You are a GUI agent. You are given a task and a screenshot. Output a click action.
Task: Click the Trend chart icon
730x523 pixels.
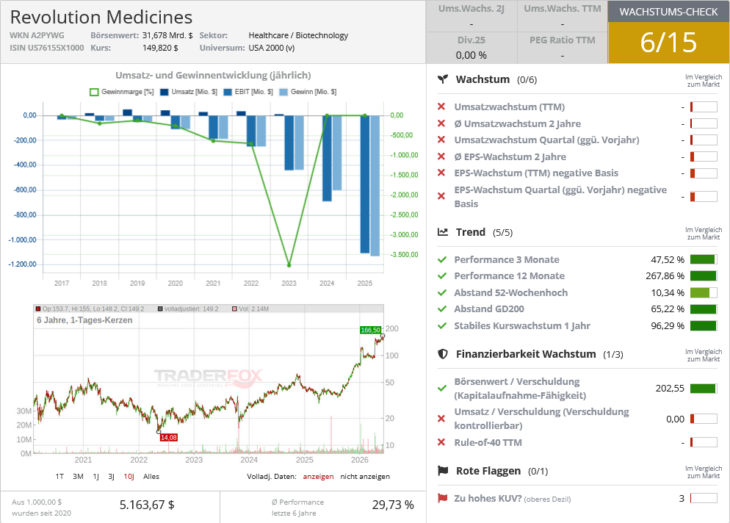pos(443,232)
